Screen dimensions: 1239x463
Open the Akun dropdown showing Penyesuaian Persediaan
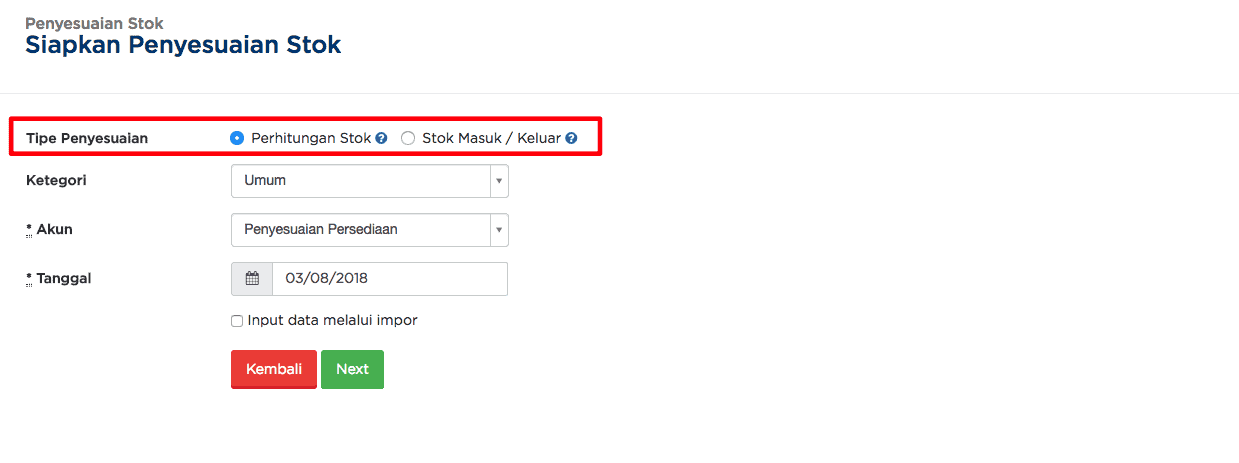click(370, 230)
